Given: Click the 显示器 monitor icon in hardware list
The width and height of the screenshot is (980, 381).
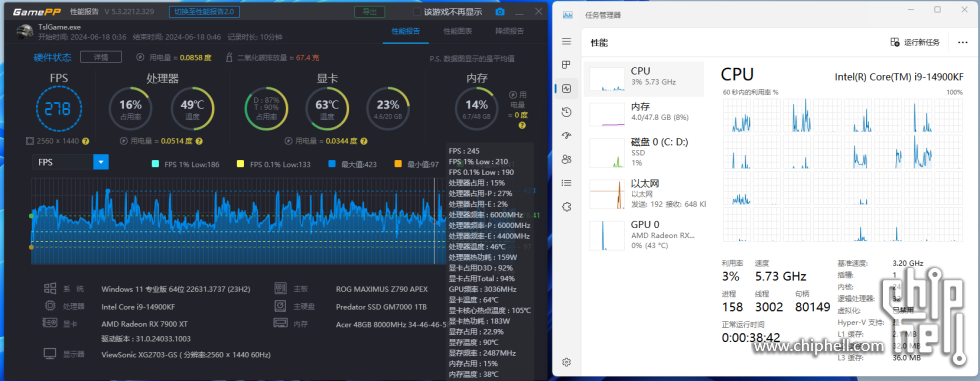Looking at the screenshot, I should pyautogui.click(x=50, y=354).
